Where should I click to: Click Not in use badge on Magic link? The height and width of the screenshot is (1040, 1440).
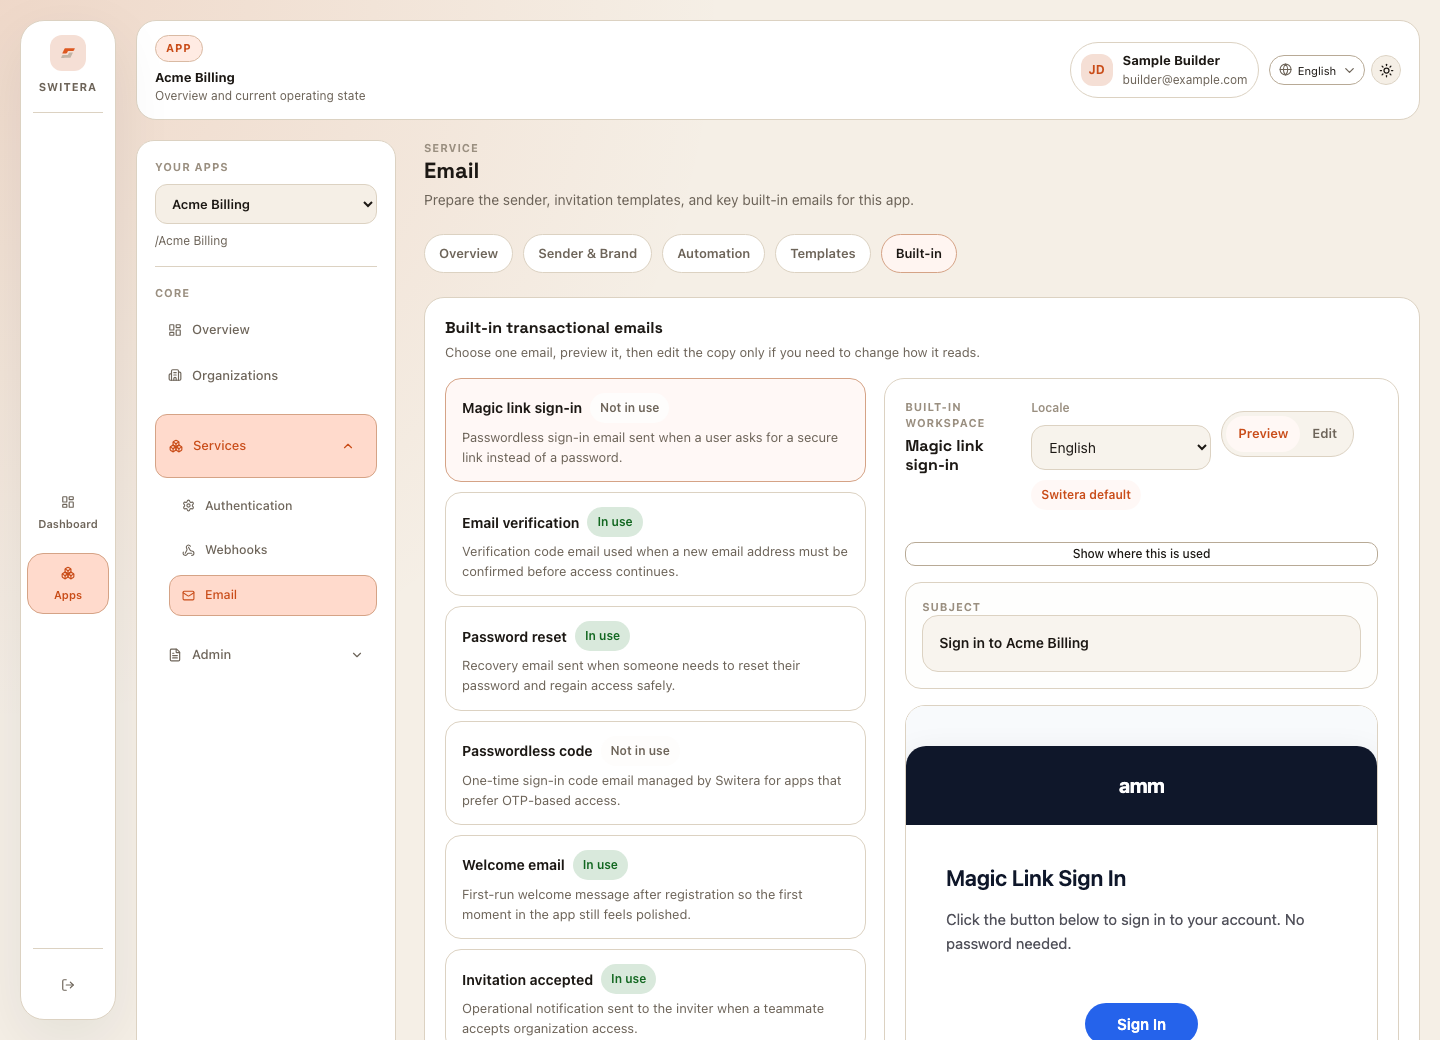[630, 408]
